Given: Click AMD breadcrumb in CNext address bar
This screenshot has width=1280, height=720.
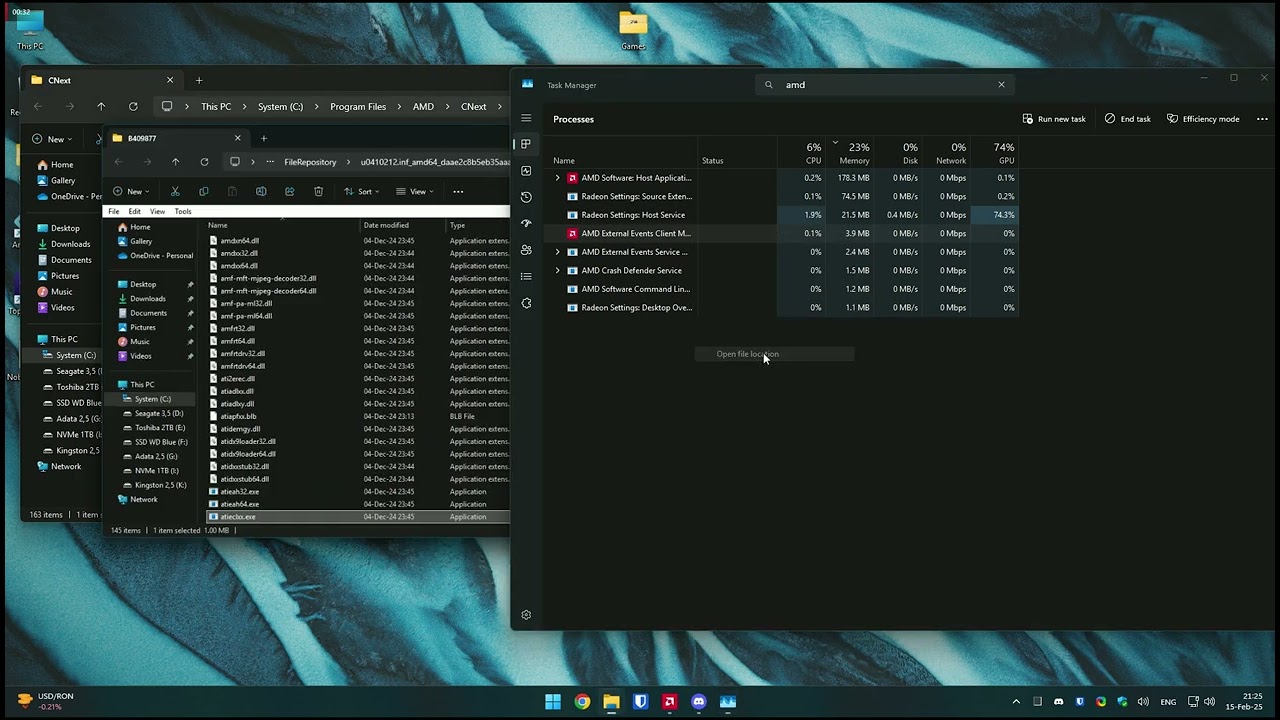Looking at the screenshot, I should coord(423,107).
